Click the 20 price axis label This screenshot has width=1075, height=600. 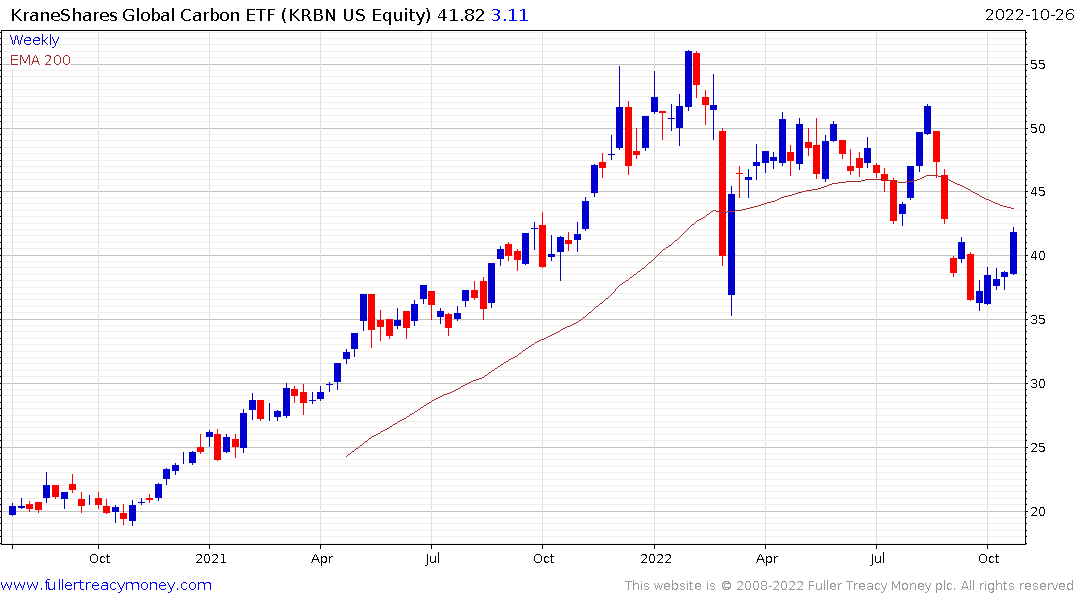(1037, 512)
